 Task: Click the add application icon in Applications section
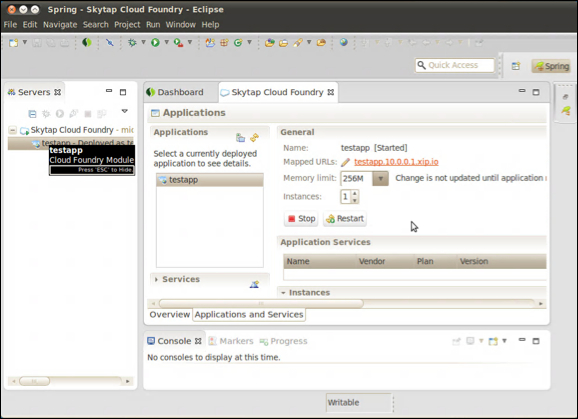click(x=240, y=138)
